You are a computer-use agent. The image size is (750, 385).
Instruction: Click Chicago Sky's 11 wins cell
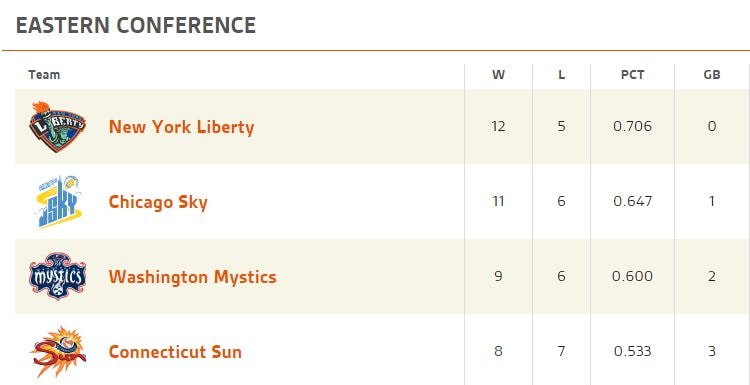[x=498, y=201]
